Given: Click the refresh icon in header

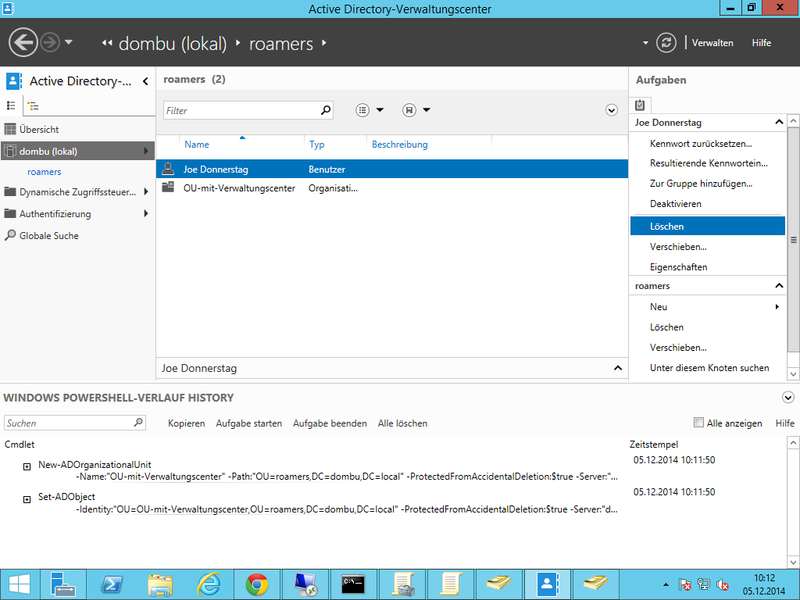Looking at the screenshot, I should click(x=666, y=43).
